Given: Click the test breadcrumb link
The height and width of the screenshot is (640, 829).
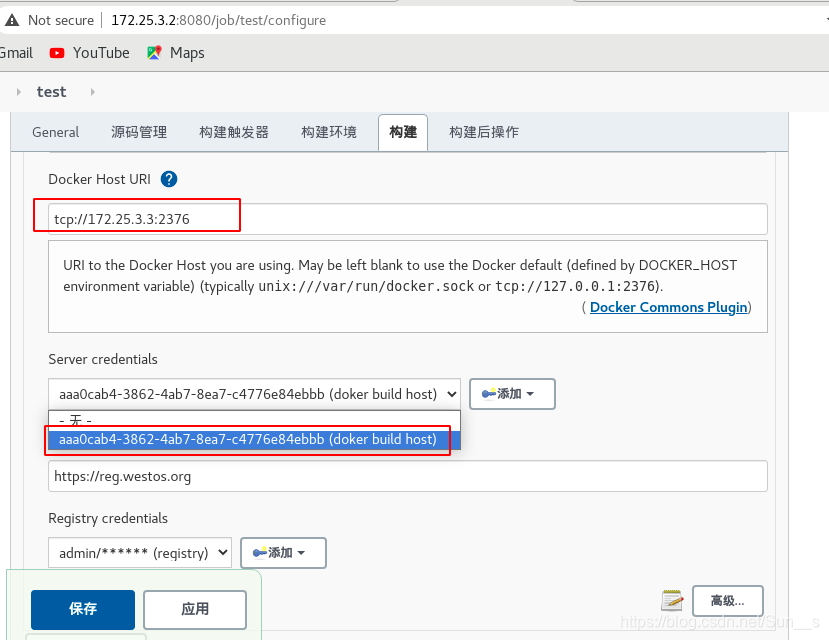Looking at the screenshot, I should click(51, 92).
